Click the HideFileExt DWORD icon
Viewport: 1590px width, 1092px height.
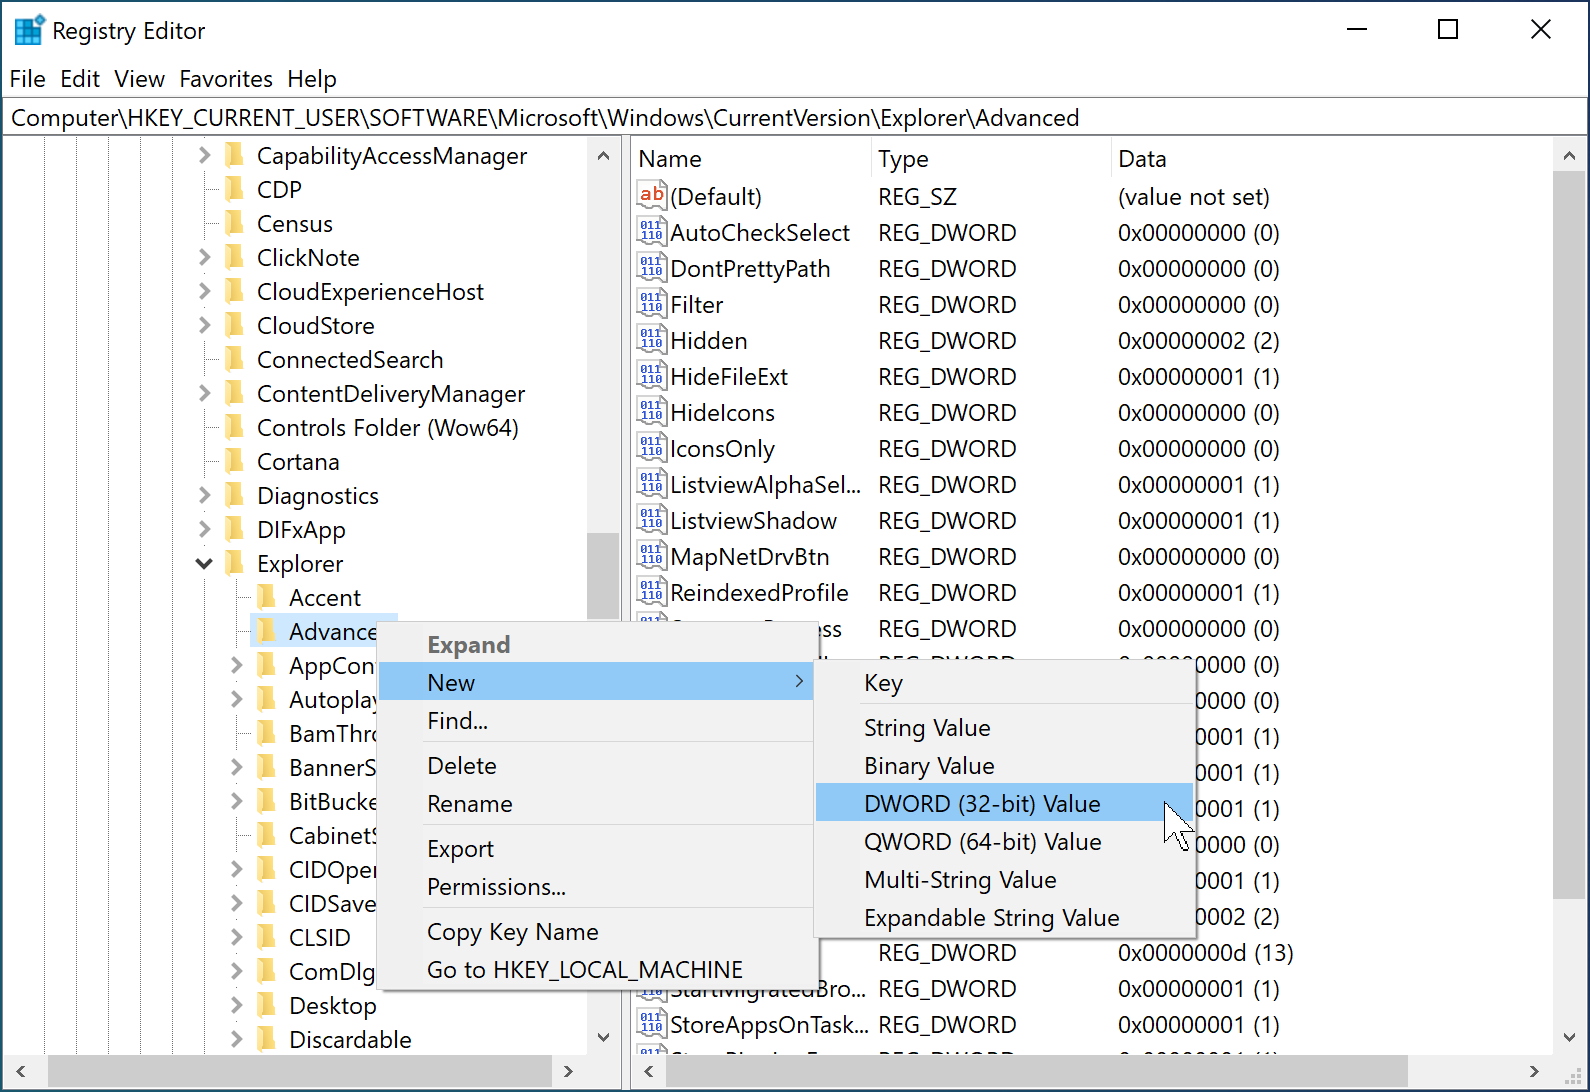tap(651, 376)
